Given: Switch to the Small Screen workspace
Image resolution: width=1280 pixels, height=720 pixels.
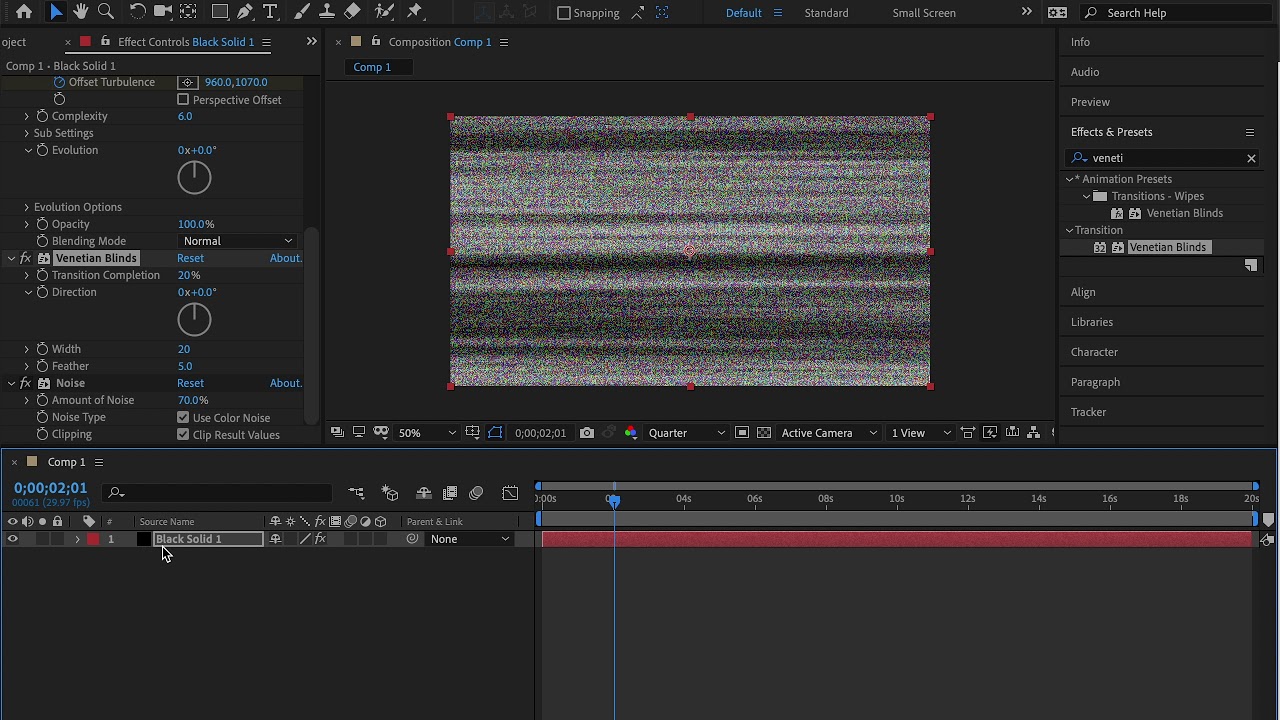Looking at the screenshot, I should pos(924,13).
